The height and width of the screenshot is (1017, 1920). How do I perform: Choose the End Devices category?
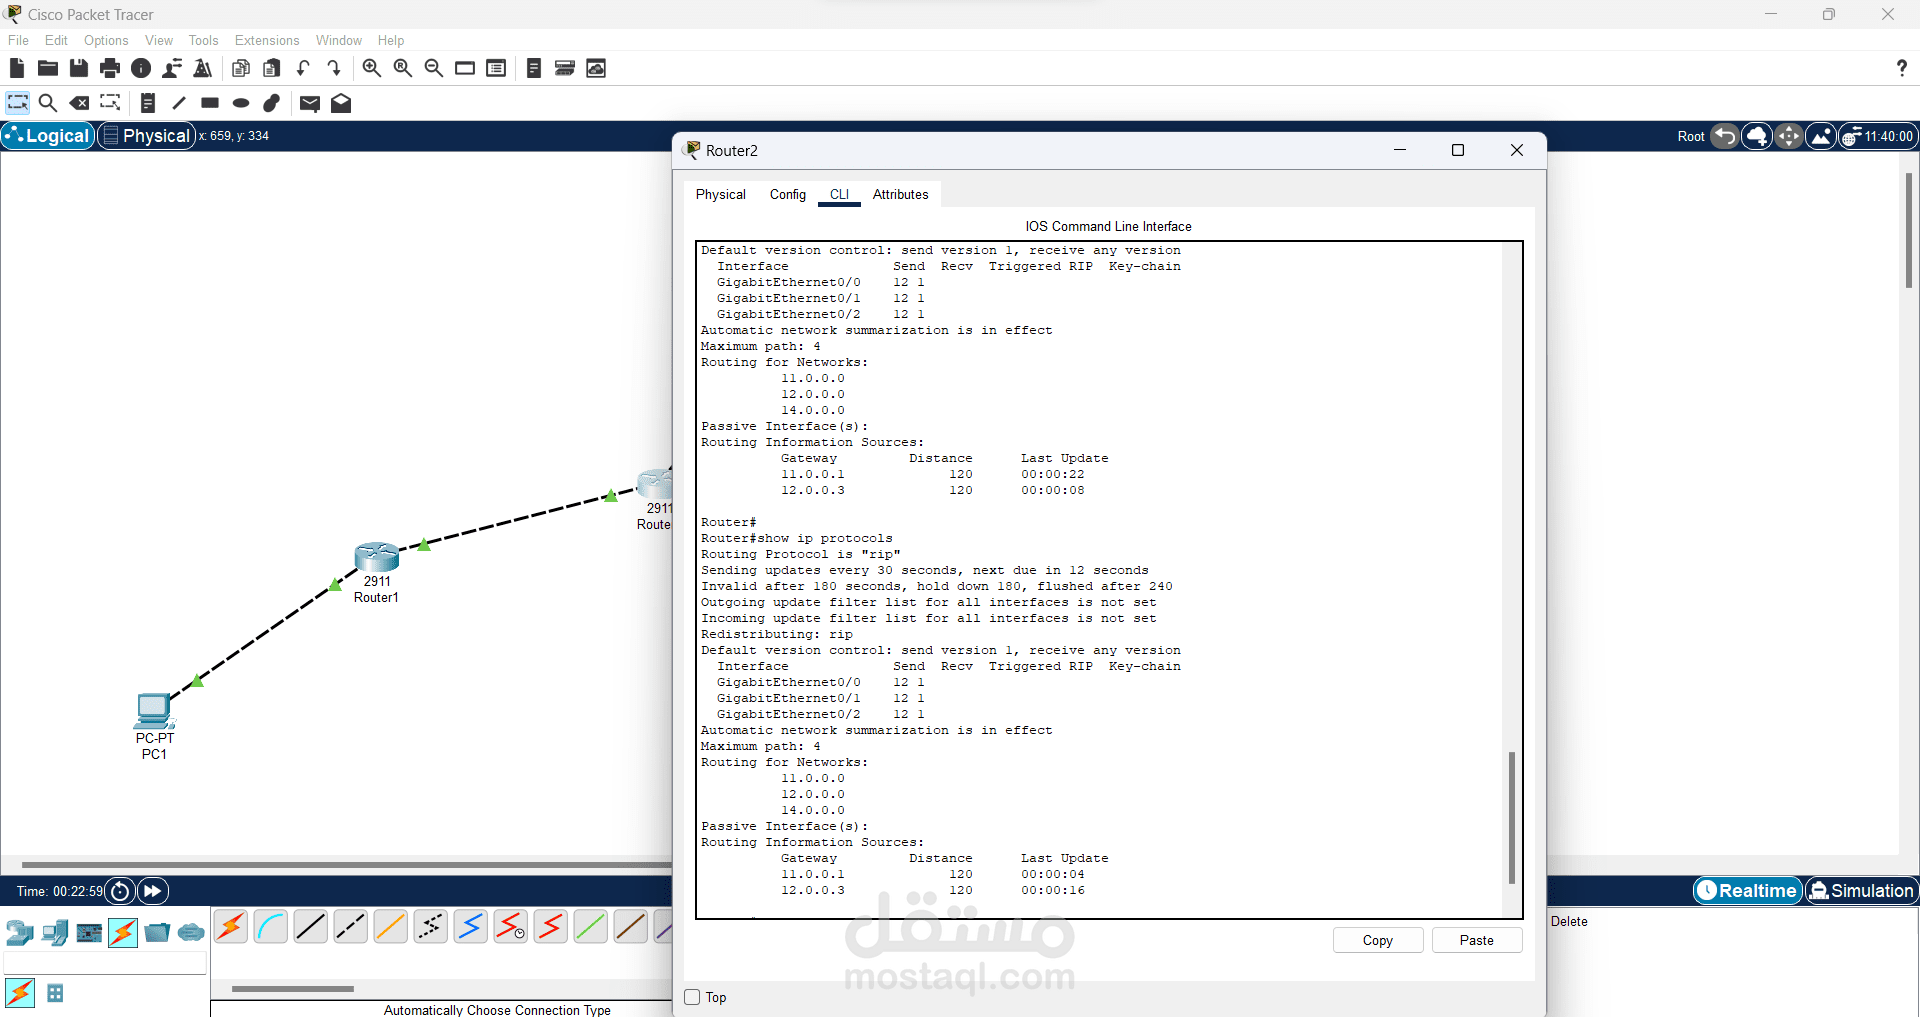55,933
